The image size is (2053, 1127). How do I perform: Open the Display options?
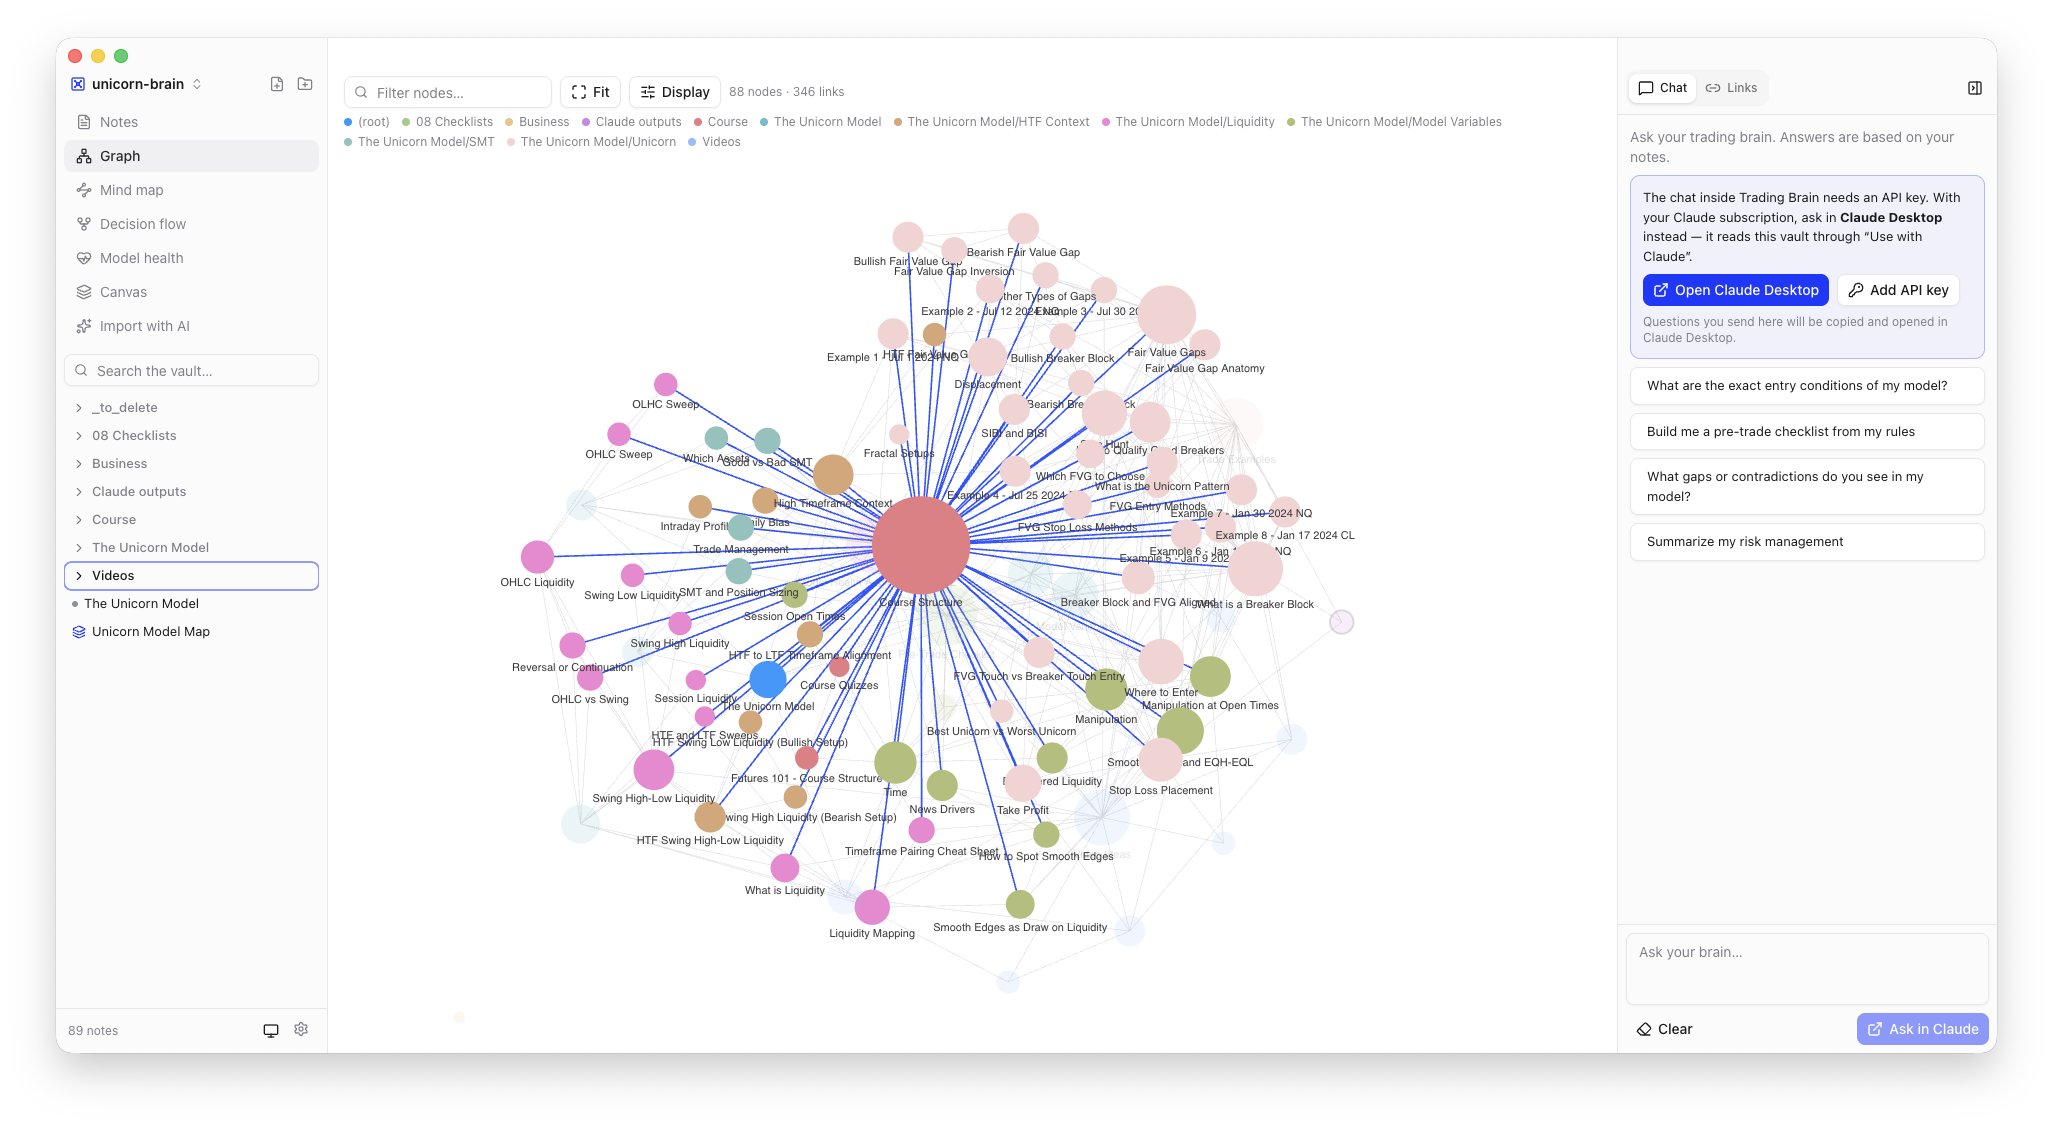pyautogui.click(x=675, y=92)
